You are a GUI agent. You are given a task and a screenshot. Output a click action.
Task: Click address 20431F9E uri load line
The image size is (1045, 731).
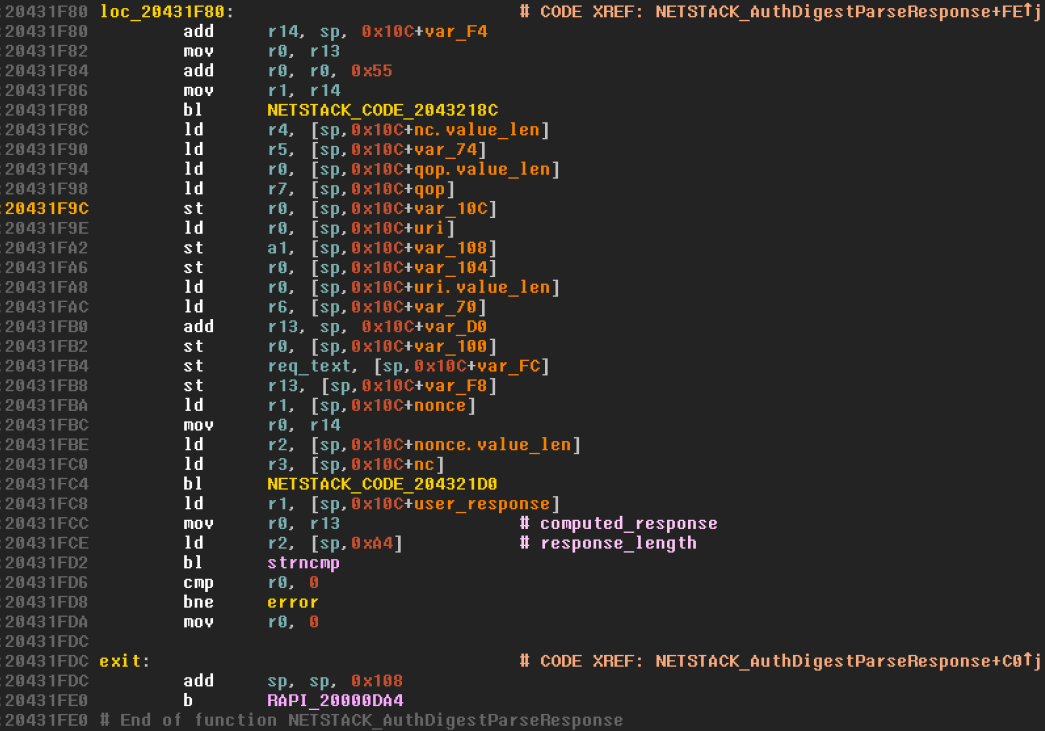click(x=47, y=228)
